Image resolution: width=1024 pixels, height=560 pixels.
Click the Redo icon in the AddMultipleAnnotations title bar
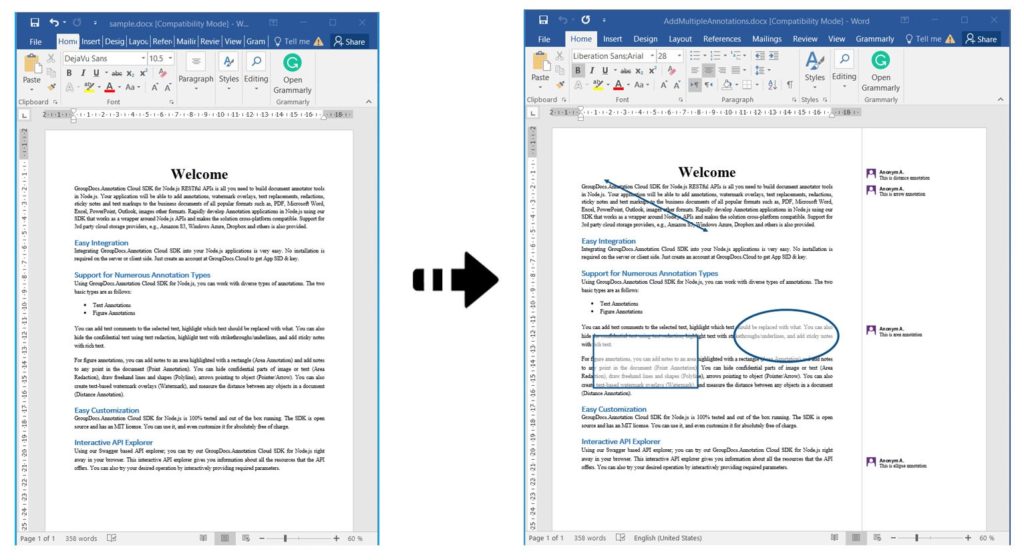click(x=585, y=20)
